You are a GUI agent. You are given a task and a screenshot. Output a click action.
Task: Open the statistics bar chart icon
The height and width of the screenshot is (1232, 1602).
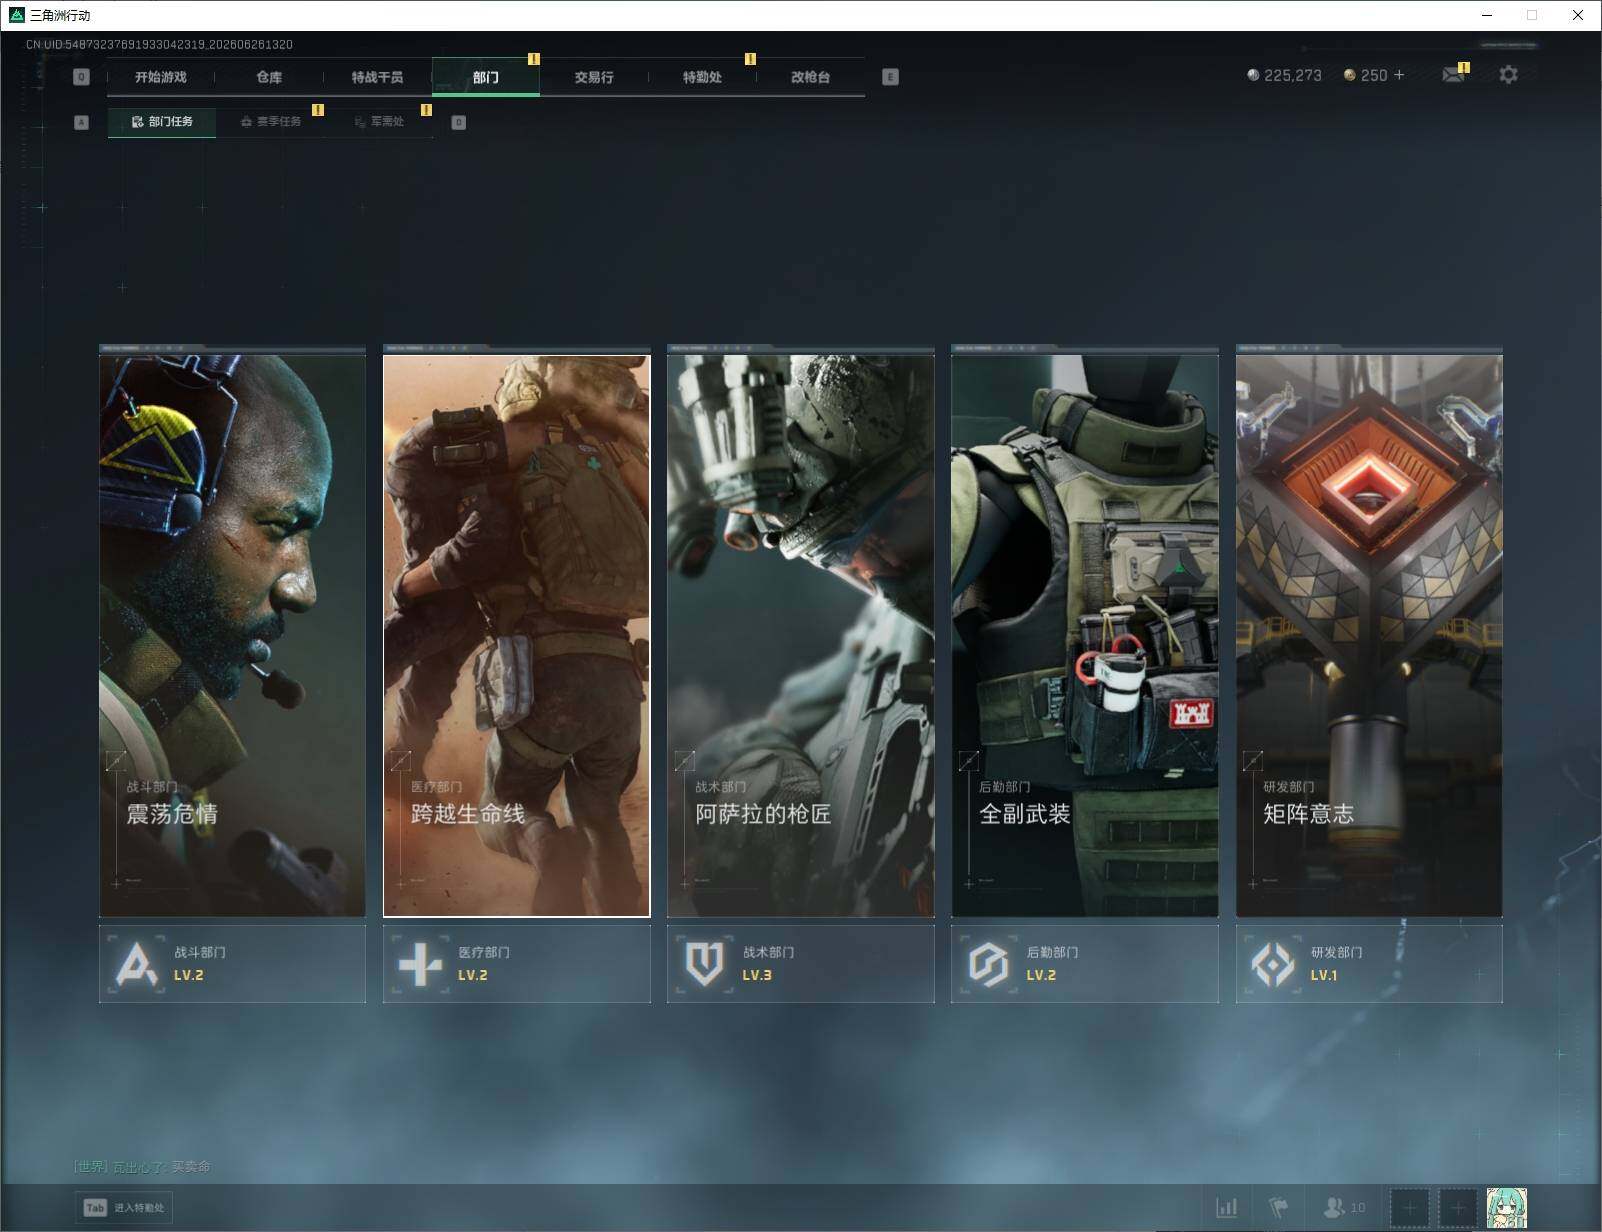pyautogui.click(x=1227, y=1208)
